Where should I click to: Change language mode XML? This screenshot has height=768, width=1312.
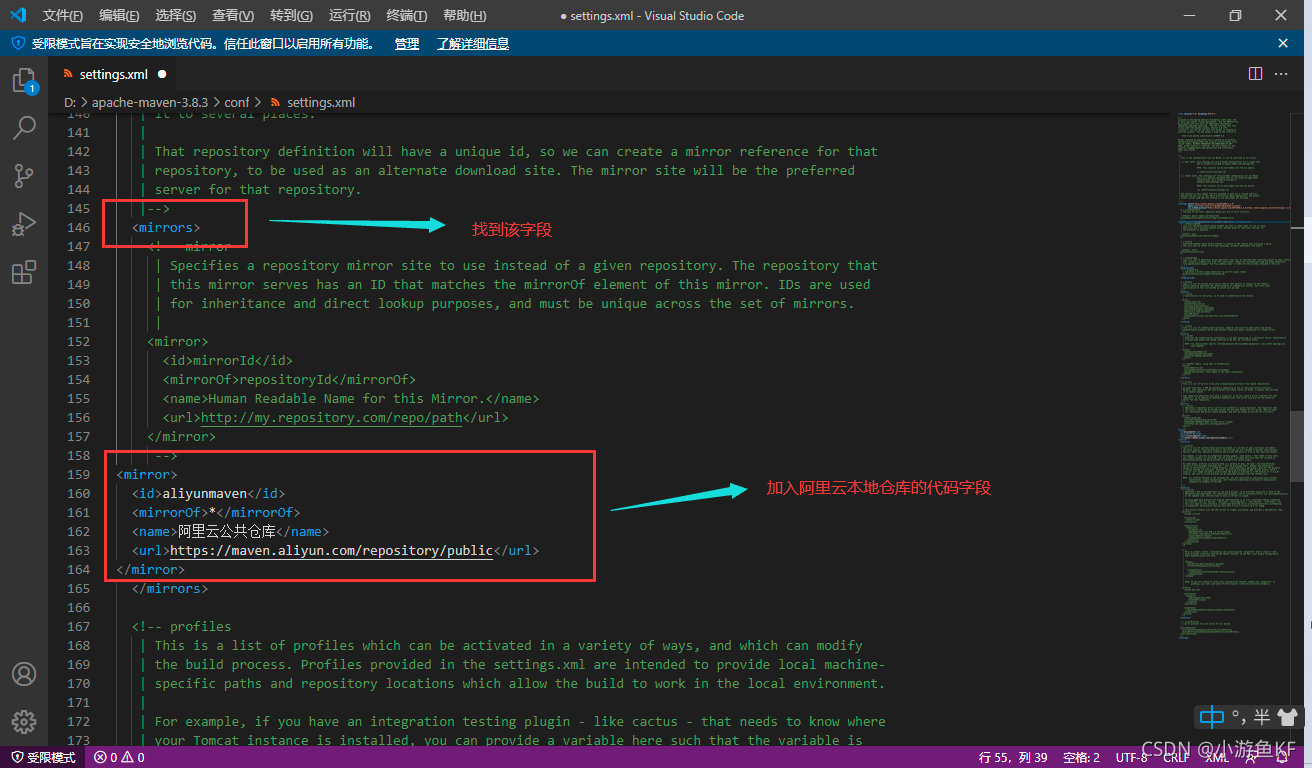point(1216,757)
